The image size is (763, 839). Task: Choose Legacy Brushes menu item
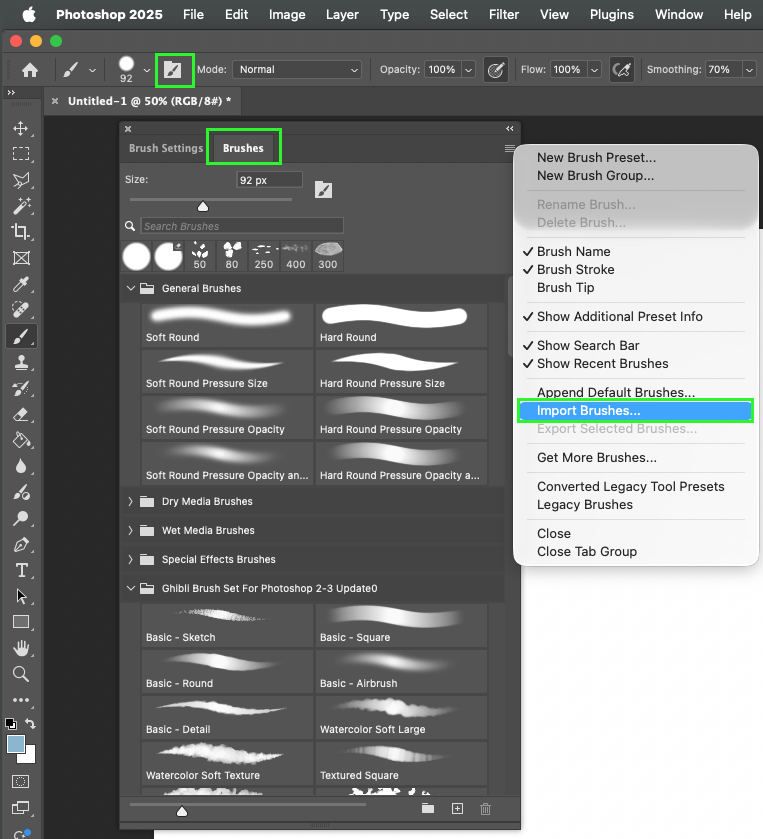(585, 505)
